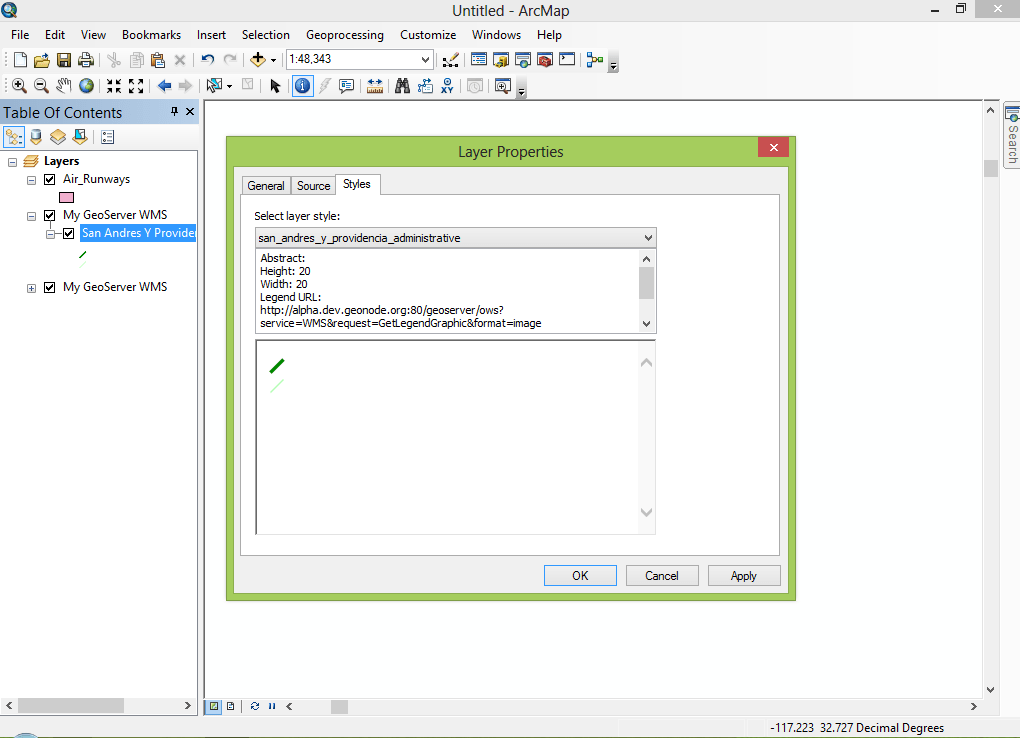Click the map horizontal scrollbar thumb
Viewport: 1020px width, 738px height.
340,707
